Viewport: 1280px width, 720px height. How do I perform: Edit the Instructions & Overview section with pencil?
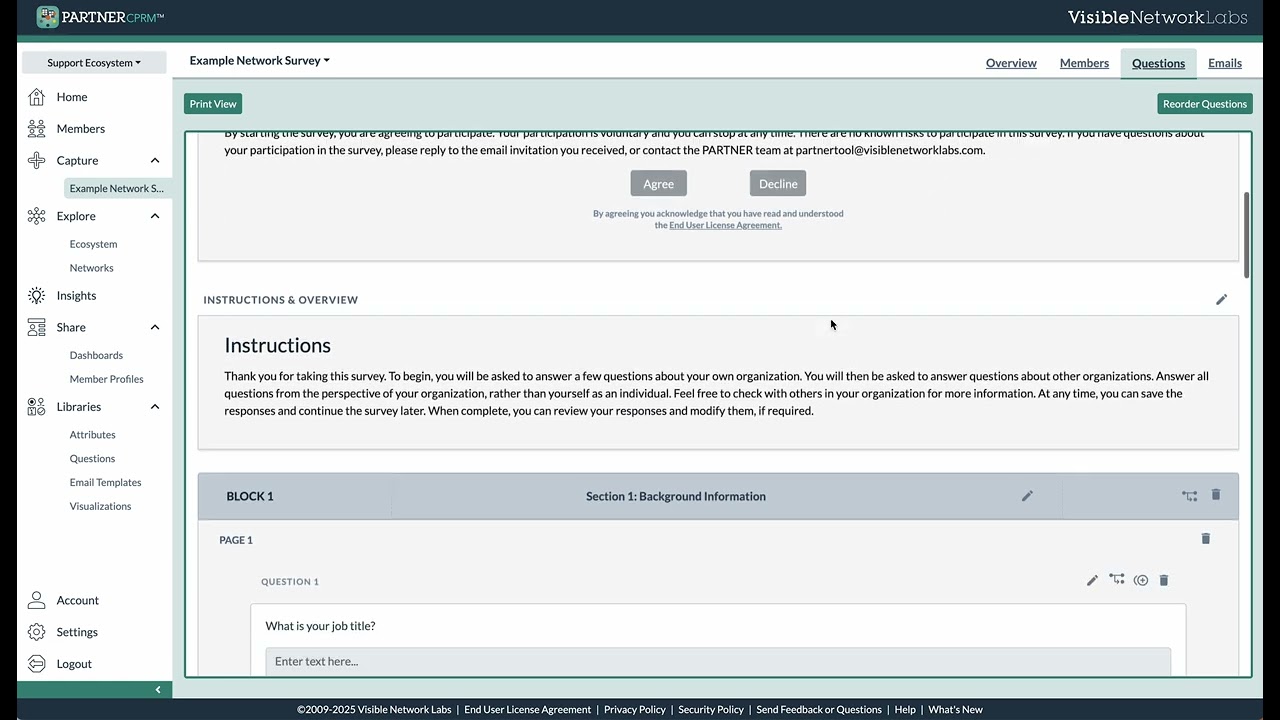click(1221, 300)
